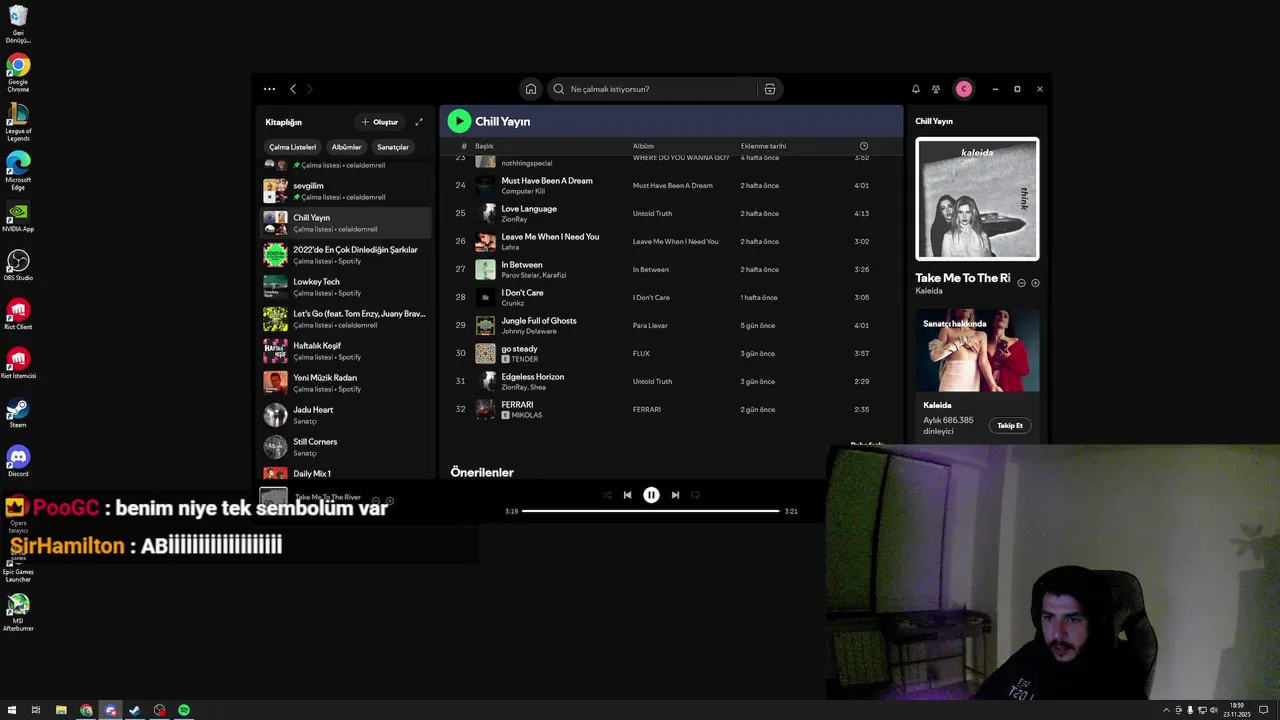The height and width of the screenshot is (720, 1280).
Task: Open Daily Mix 1 in library
Action: (346, 473)
